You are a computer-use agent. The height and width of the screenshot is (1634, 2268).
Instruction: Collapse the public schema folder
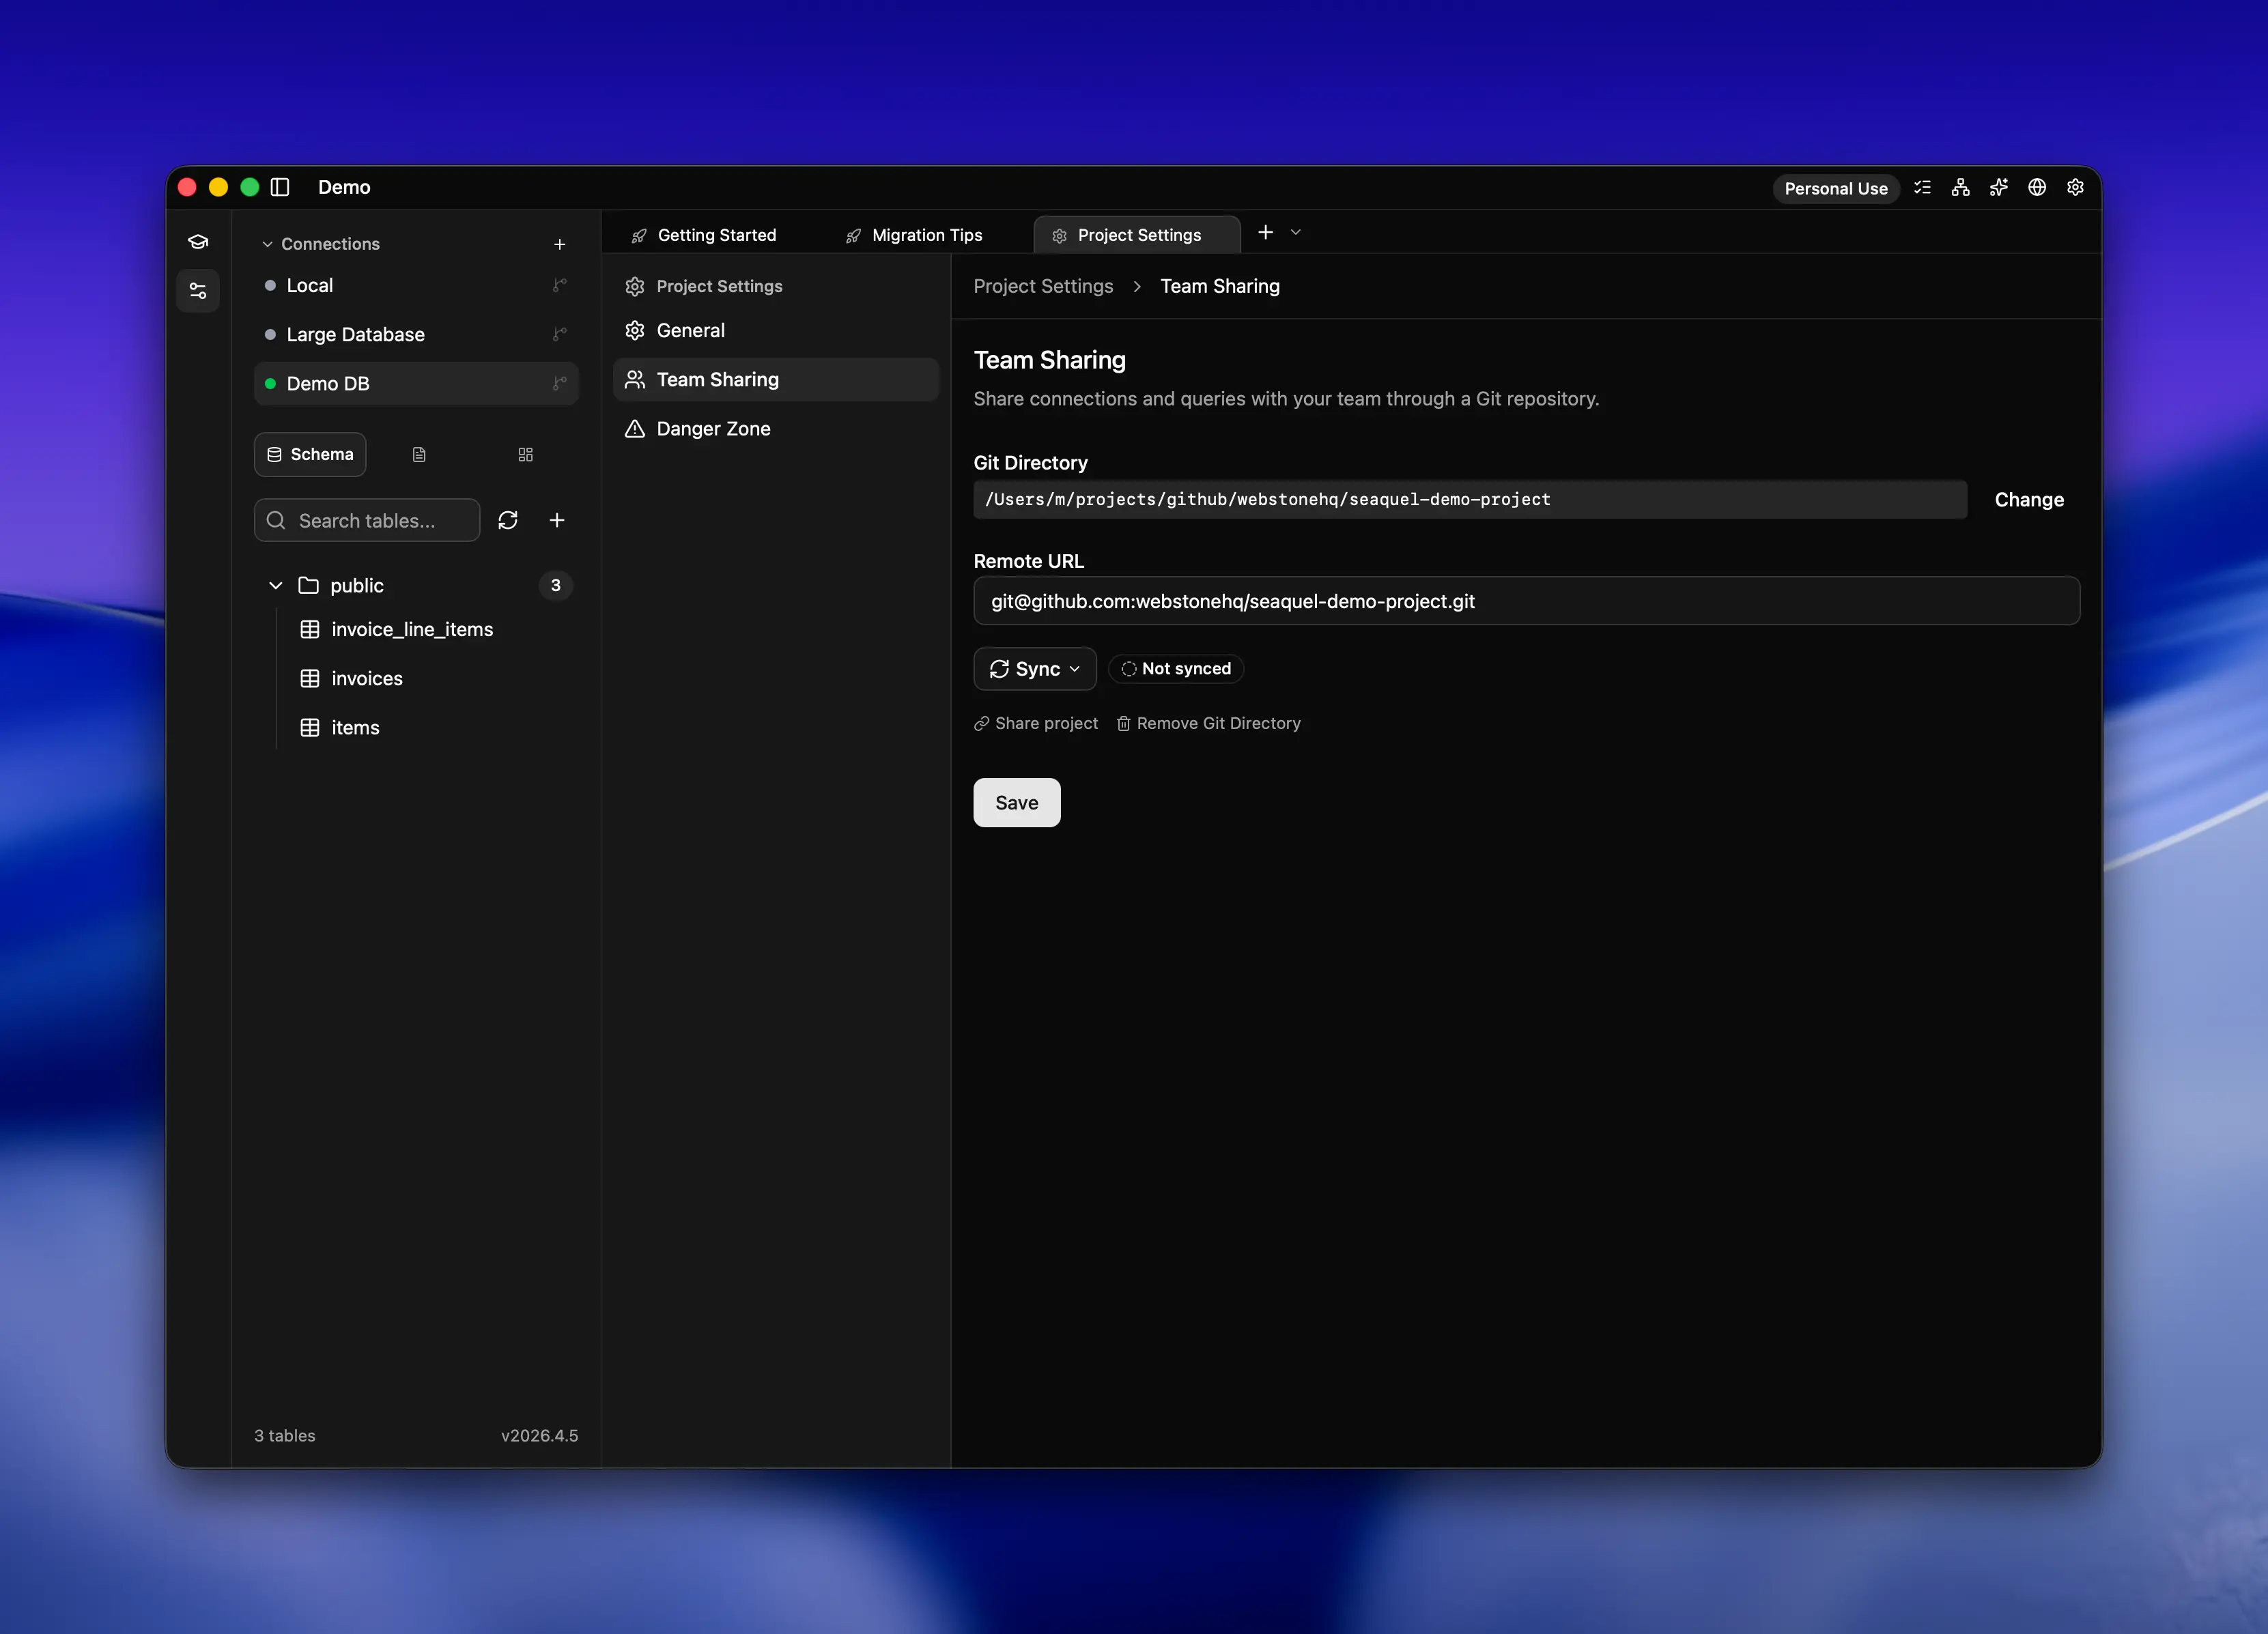pyautogui.click(x=276, y=585)
